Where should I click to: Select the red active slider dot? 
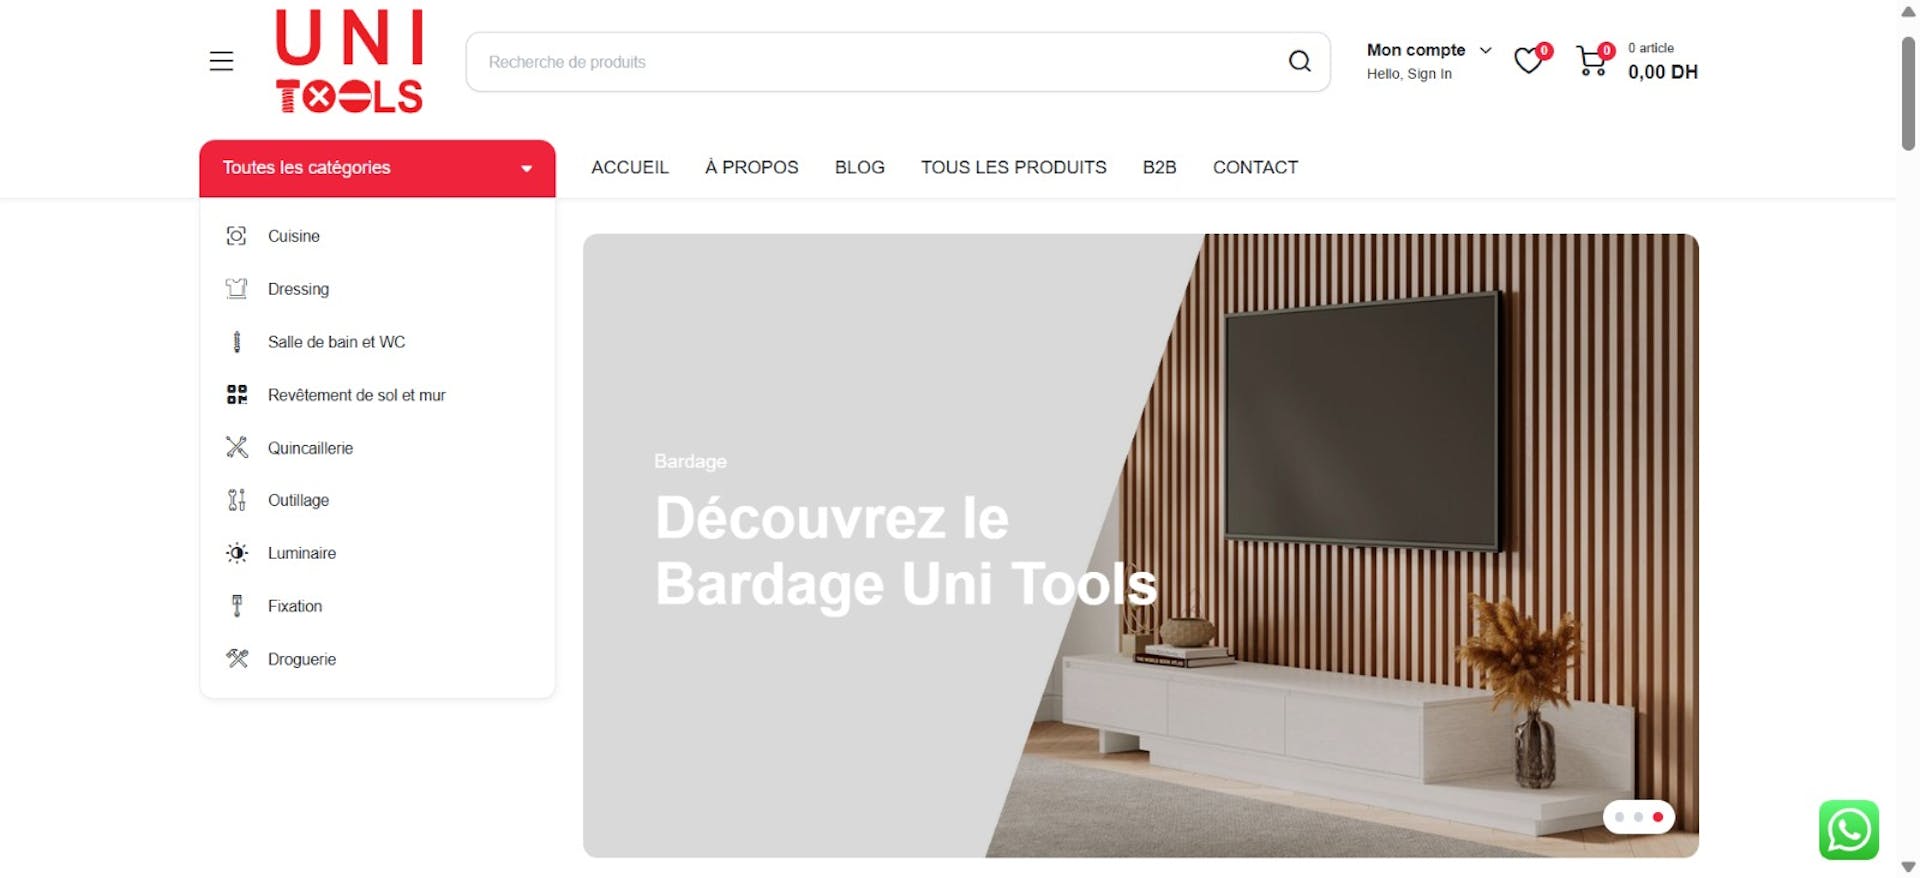tap(1658, 817)
